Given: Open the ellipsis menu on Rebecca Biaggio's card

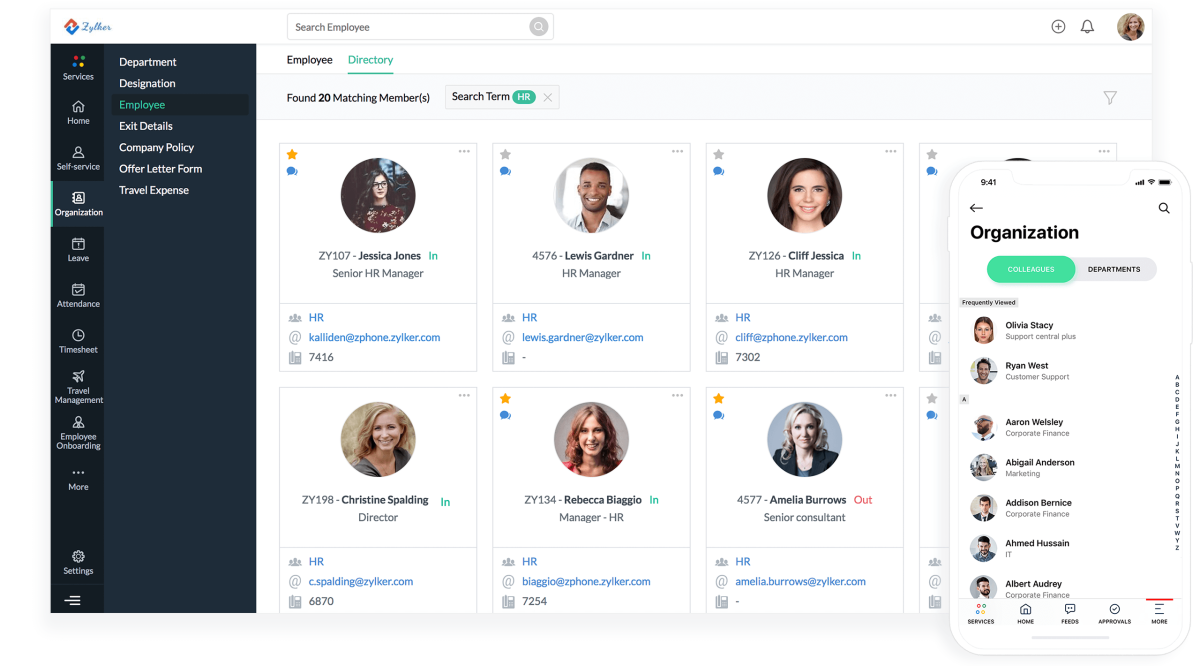Looking at the screenshot, I should [x=677, y=395].
